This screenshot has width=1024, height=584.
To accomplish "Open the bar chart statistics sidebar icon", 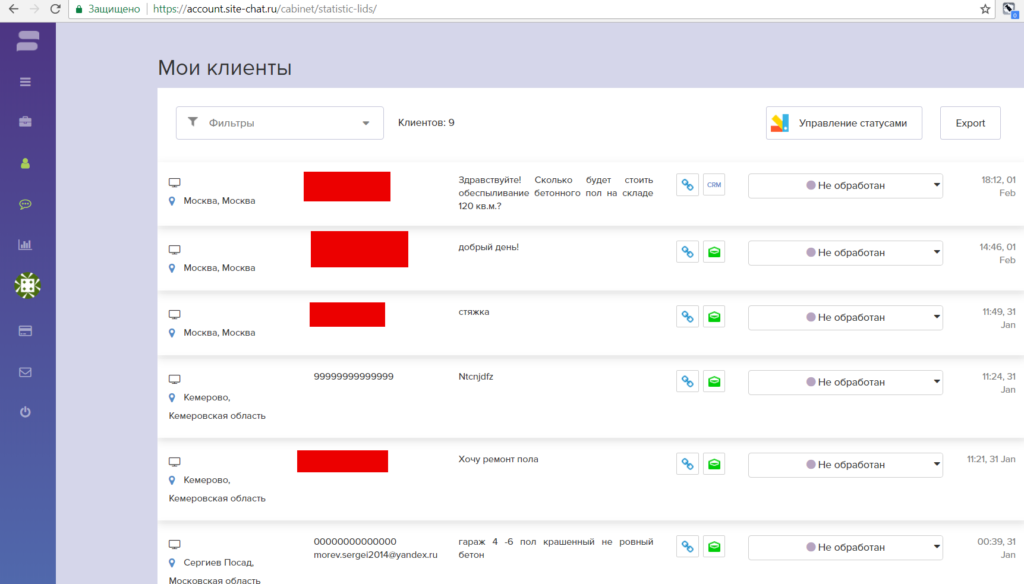I will tap(26, 245).
